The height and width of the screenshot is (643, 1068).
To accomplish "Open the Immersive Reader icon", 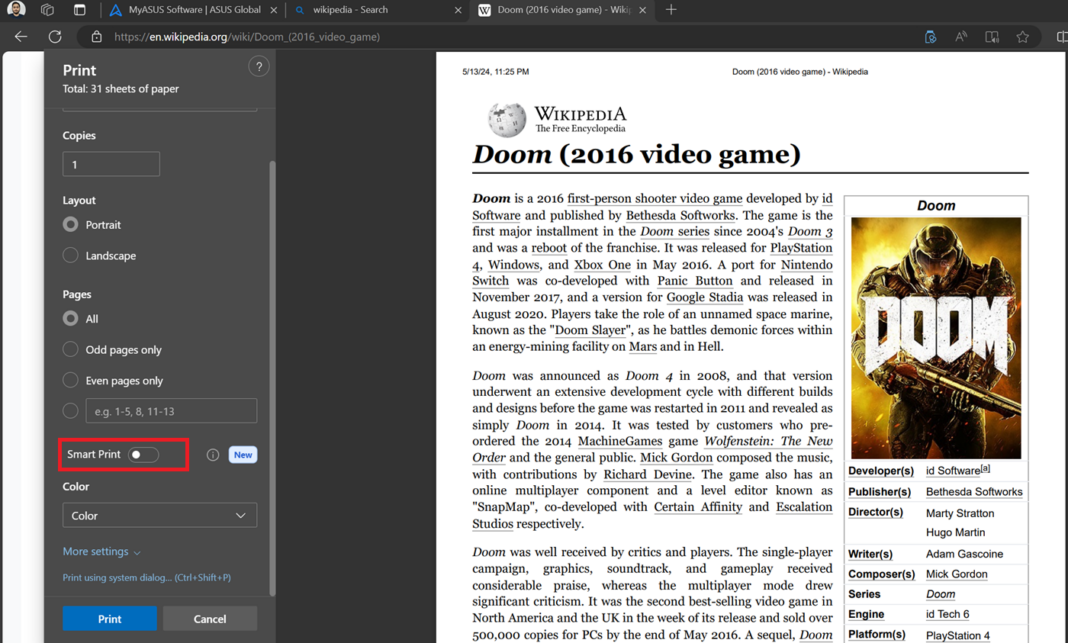I will pos(991,36).
